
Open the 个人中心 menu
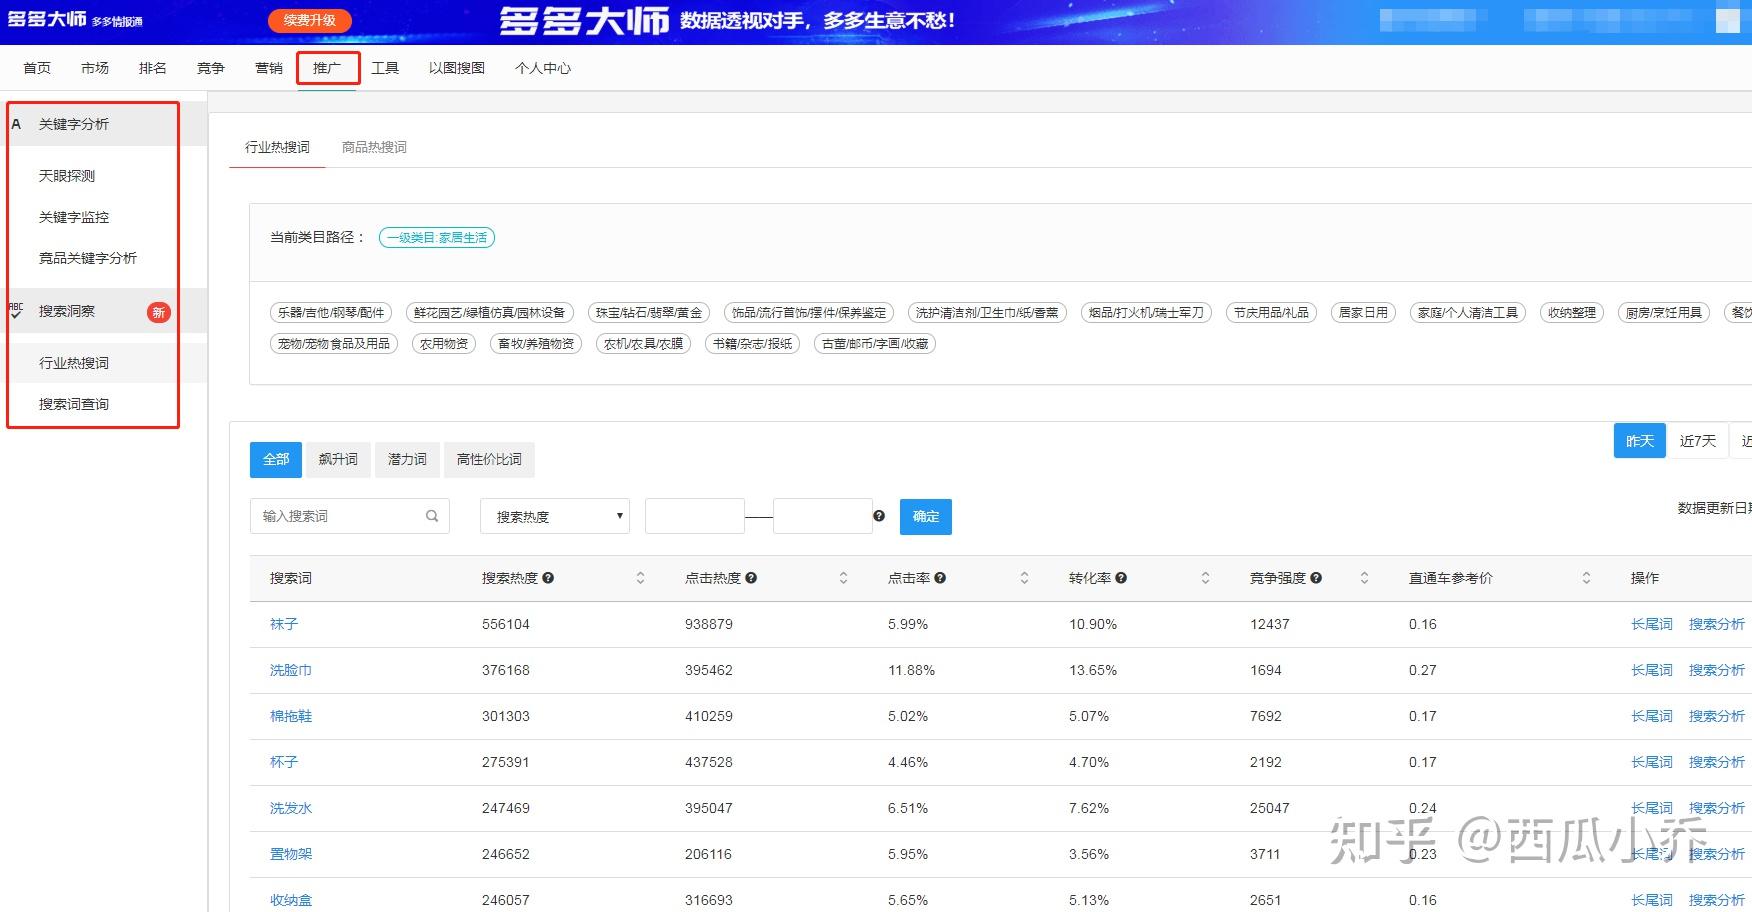(x=543, y=68)
